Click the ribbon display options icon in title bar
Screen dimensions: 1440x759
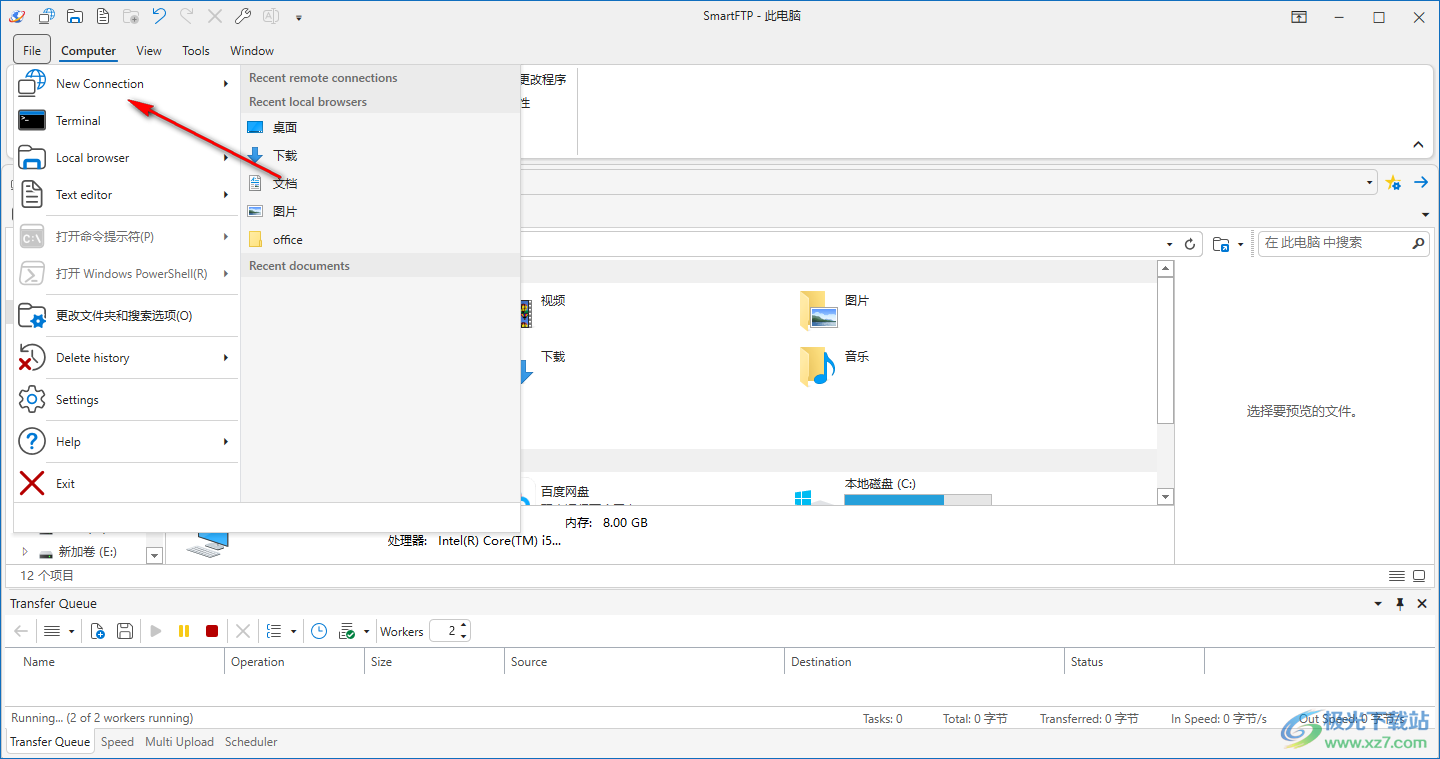point(1298,17)
